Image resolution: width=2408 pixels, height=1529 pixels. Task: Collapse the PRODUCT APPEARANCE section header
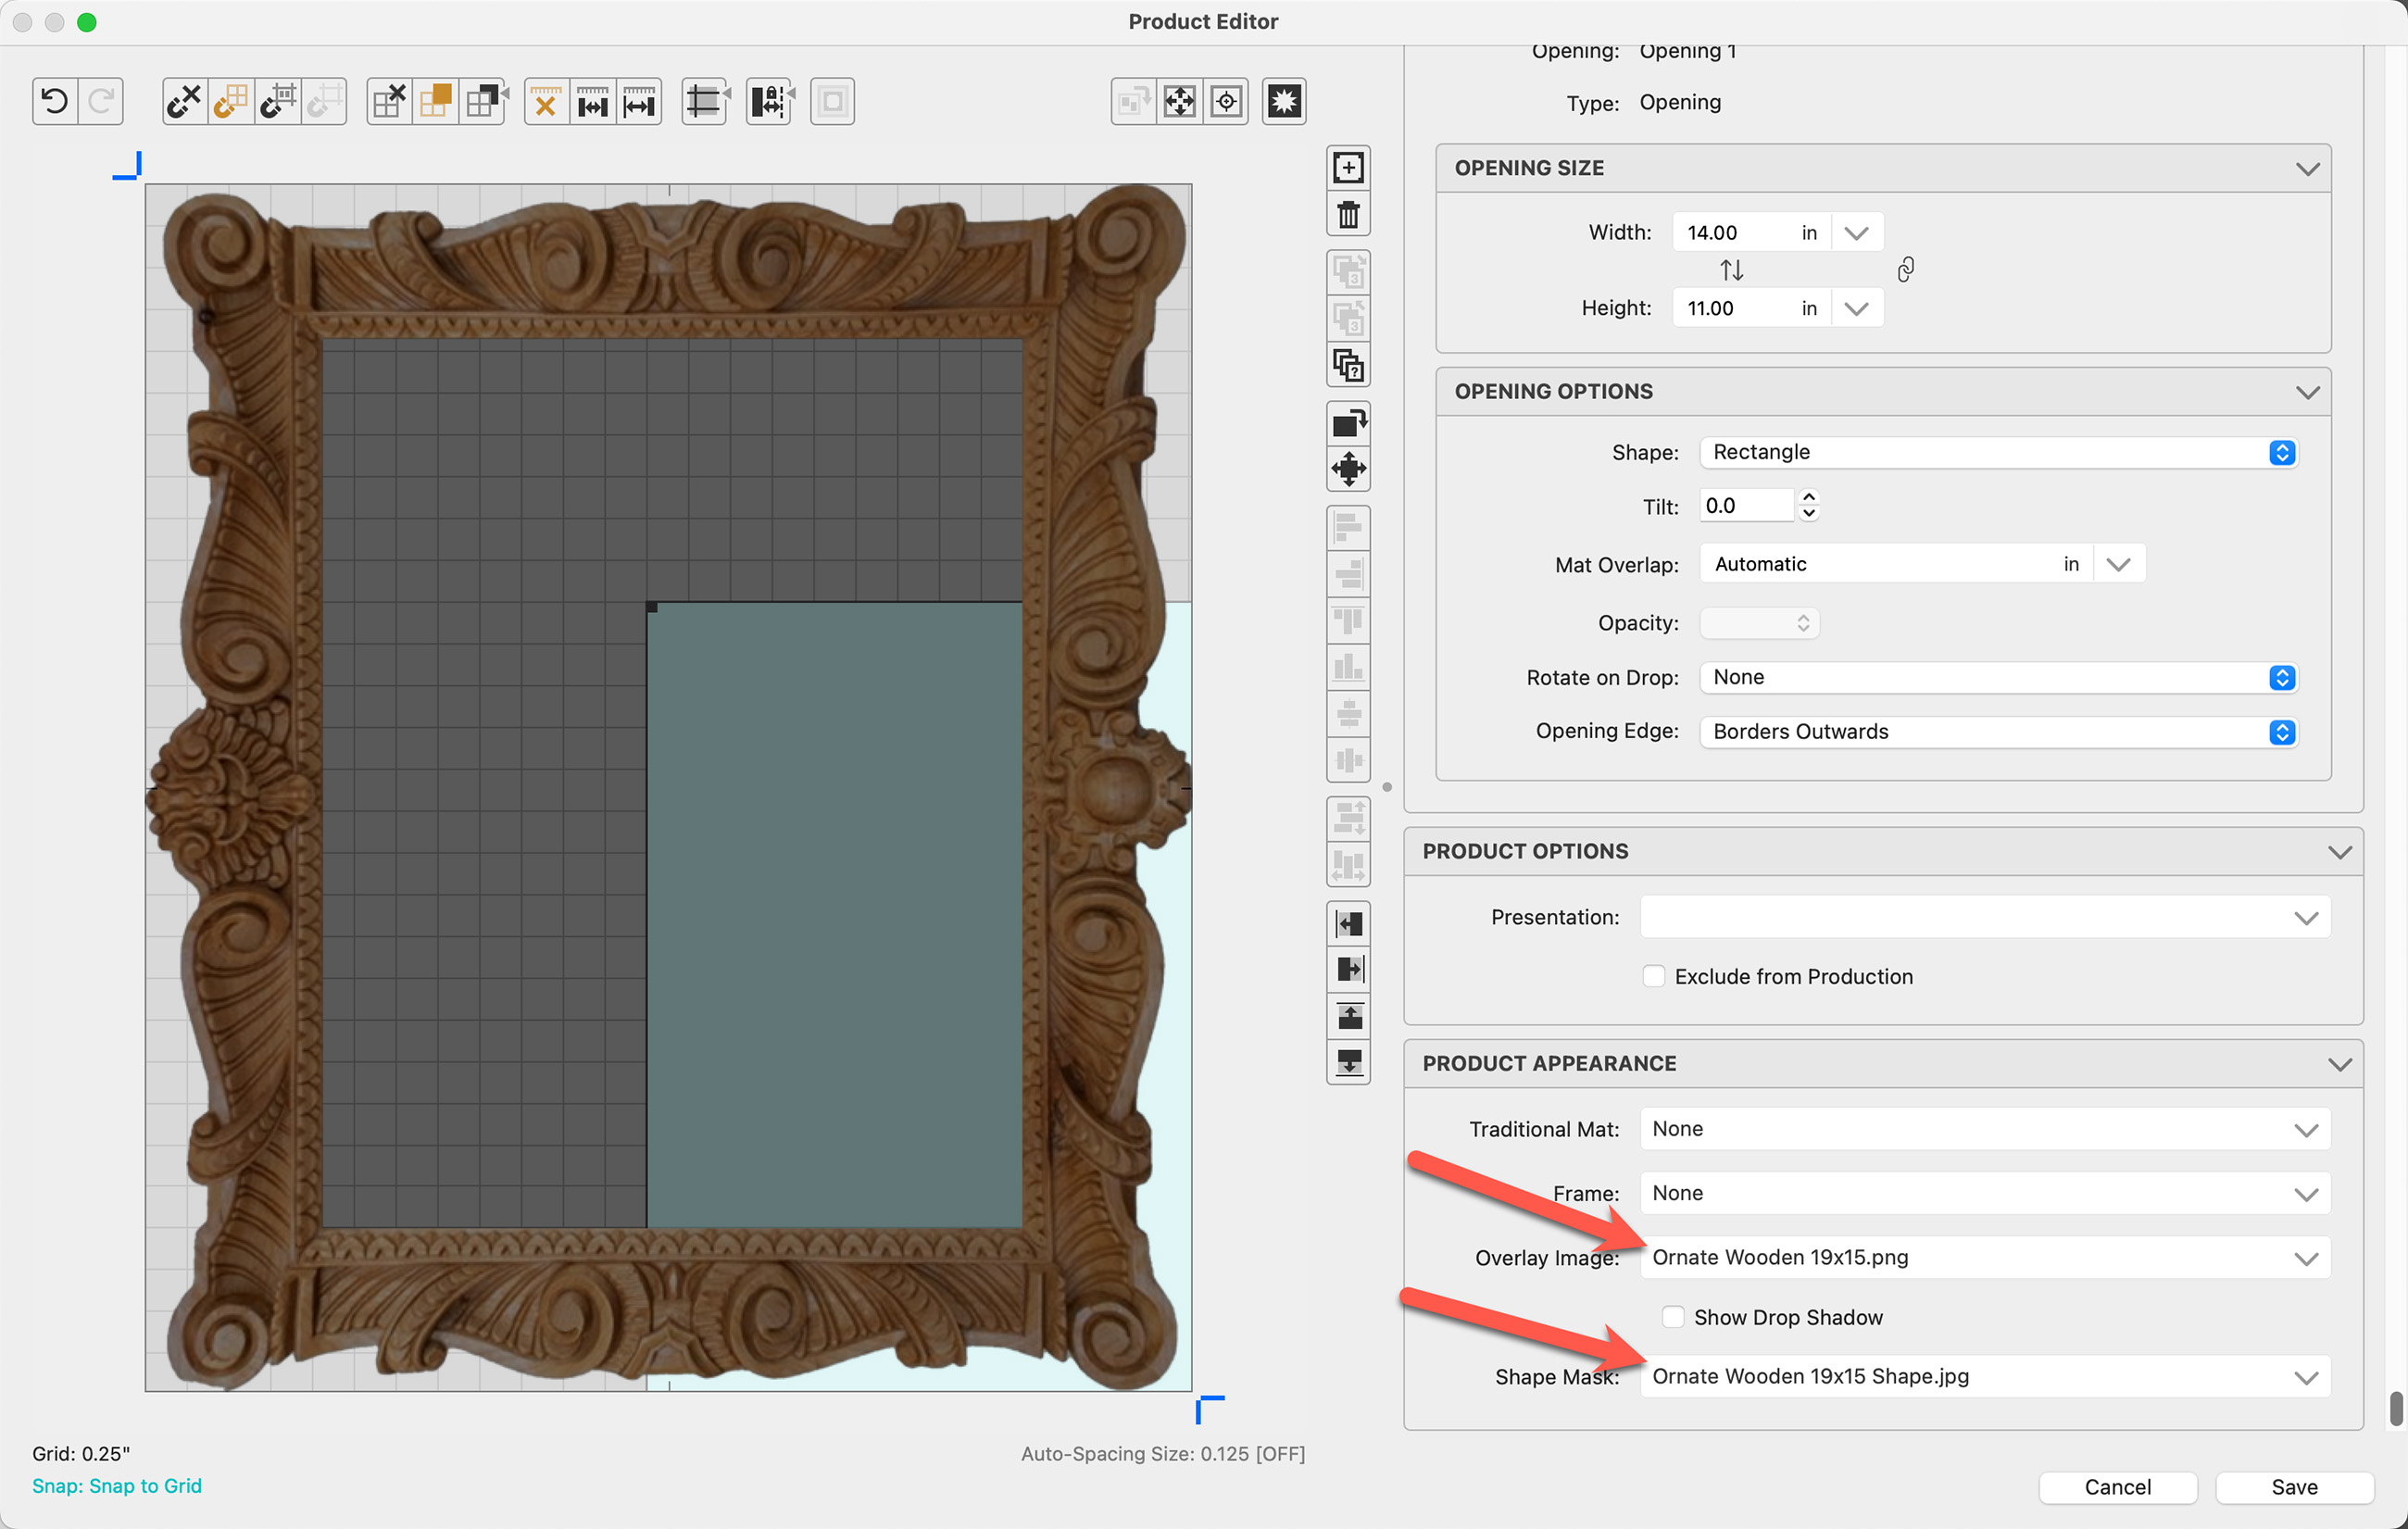pyautogui.click(x=2339, y=1063)
